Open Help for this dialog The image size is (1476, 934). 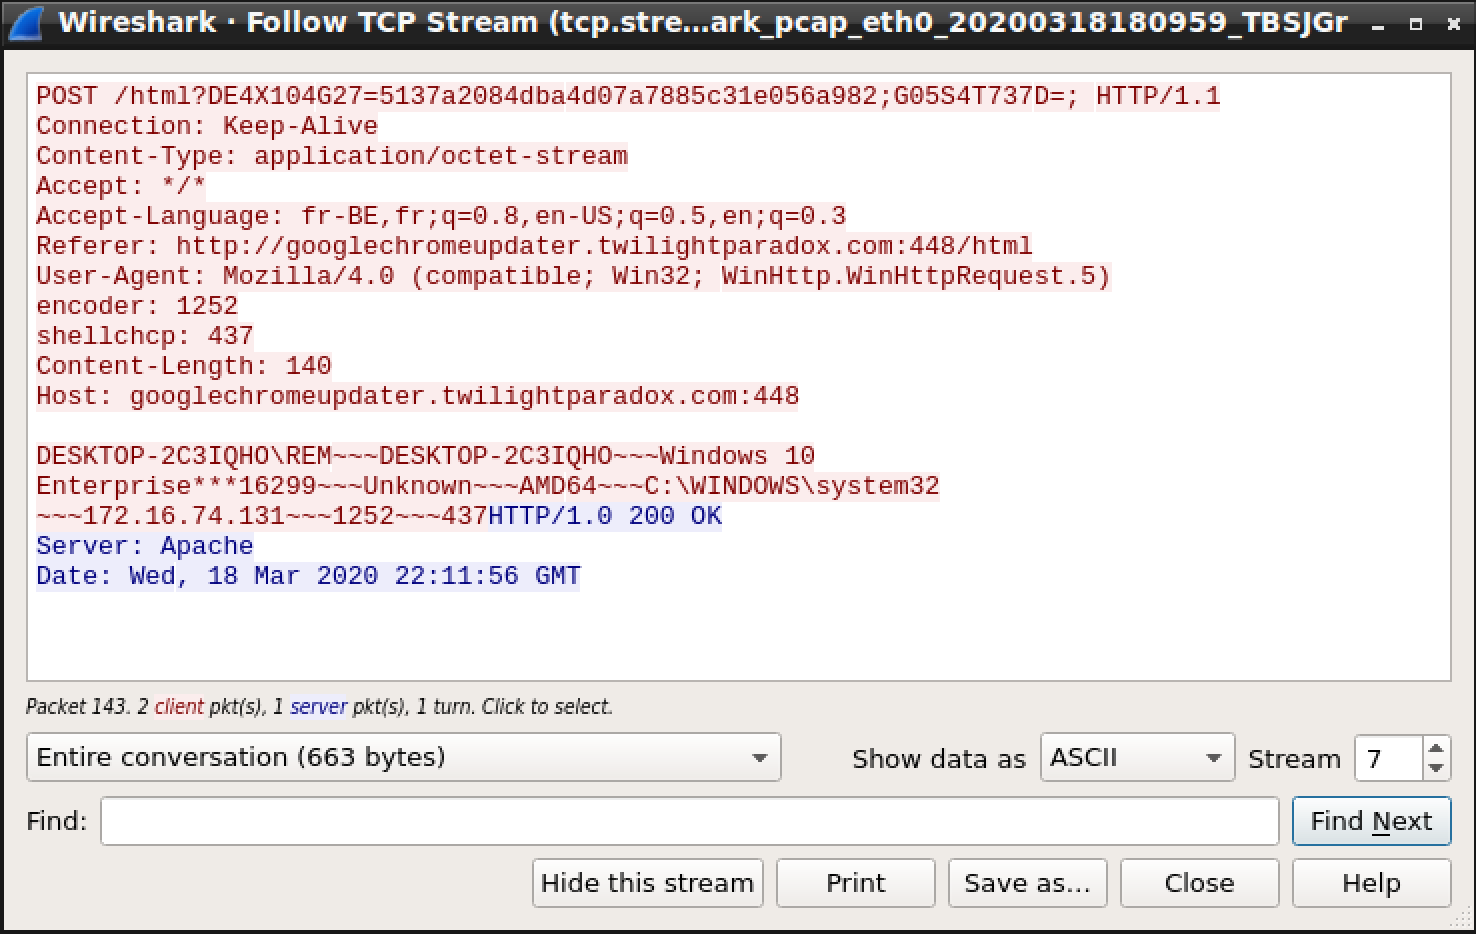(x=1371, y=883)
